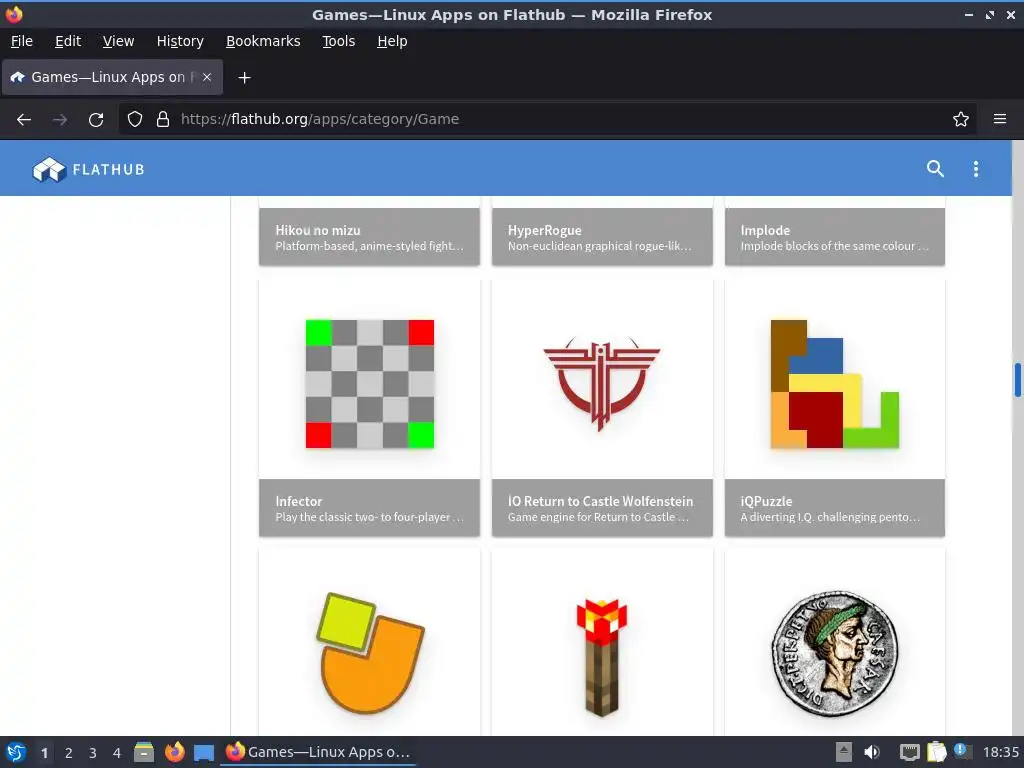Select the iQPuzzle colored blocks icon
Image resolution: width=1024 pixels, height=768 pixels.
coord(835,384)
